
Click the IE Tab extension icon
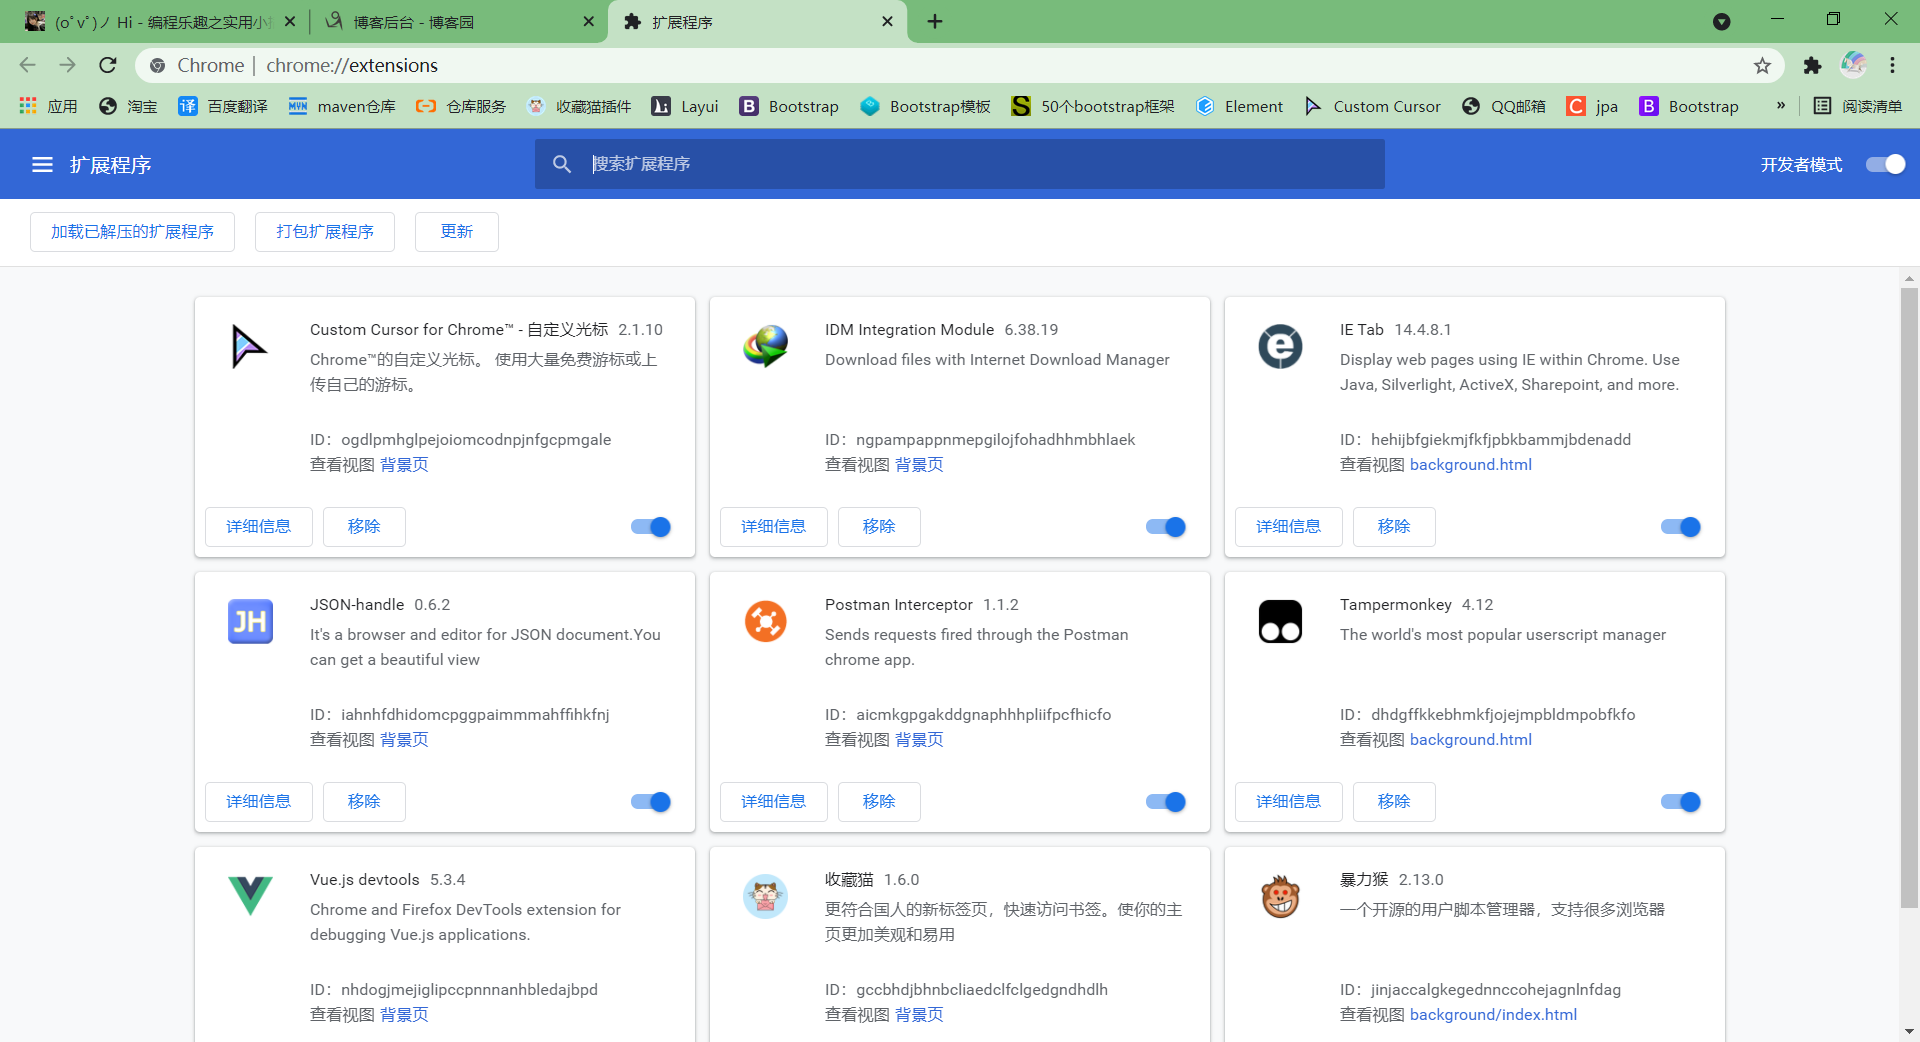1280,347
